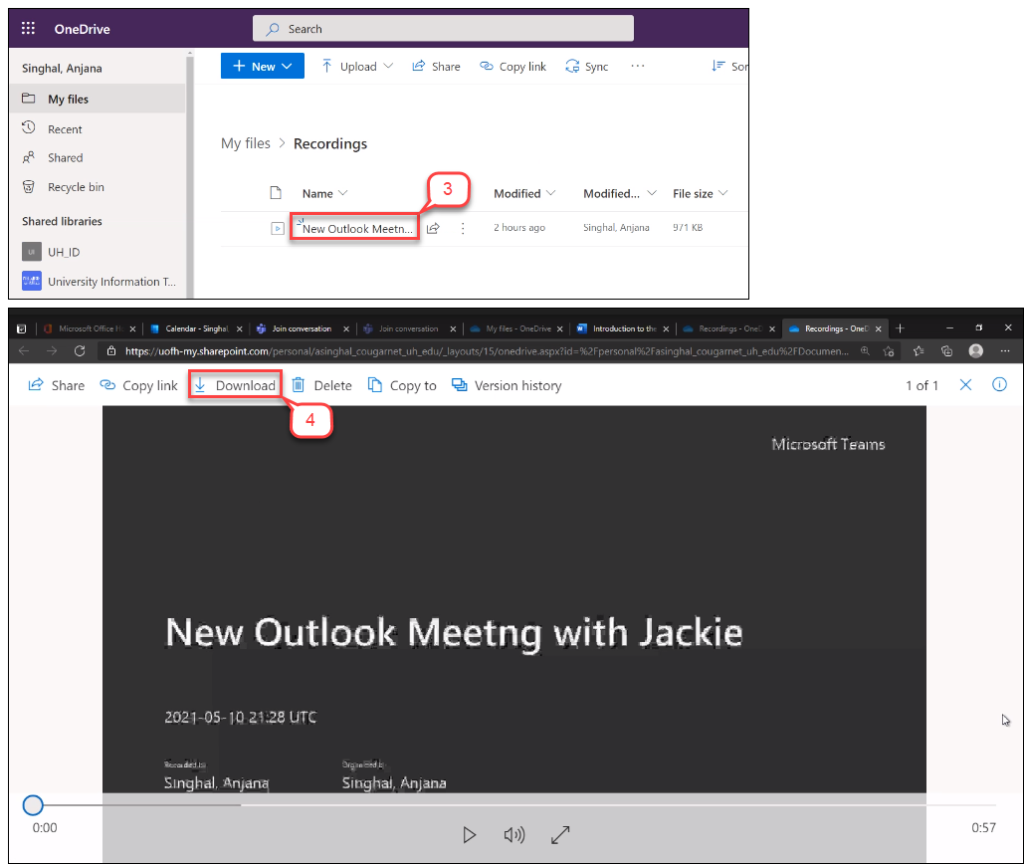Click the Sync icon in OneDrive toolbar
The width and height of the screenshot is (1024, 864).
coord(586,66)
